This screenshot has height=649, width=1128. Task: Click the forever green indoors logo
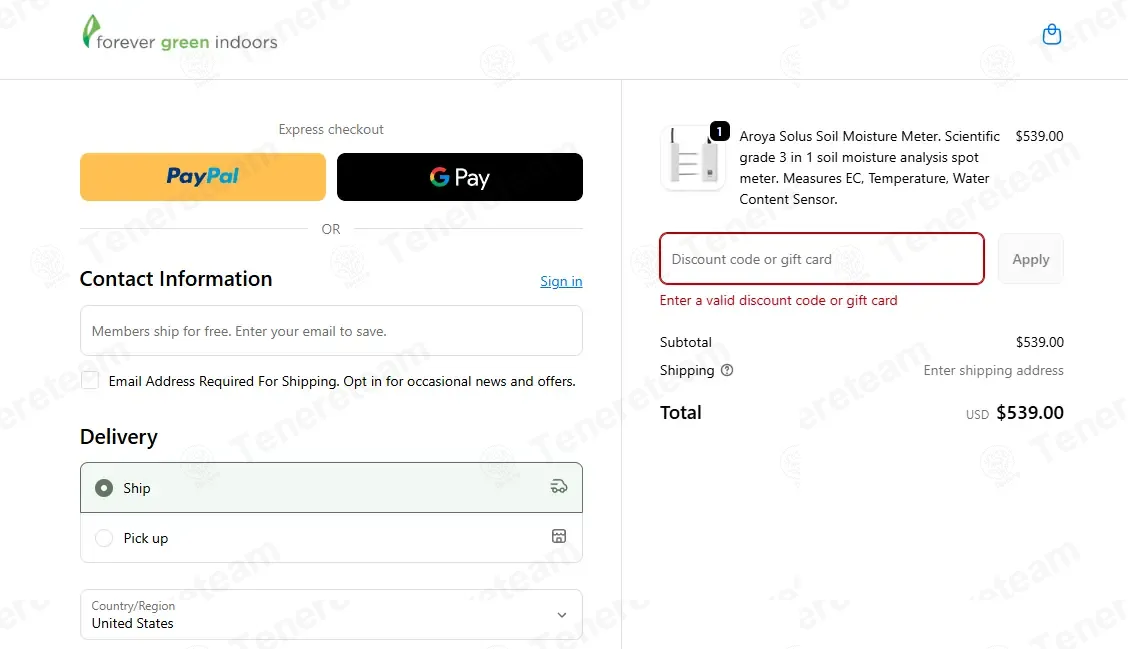pyautogui.click(x=180, y=34)
